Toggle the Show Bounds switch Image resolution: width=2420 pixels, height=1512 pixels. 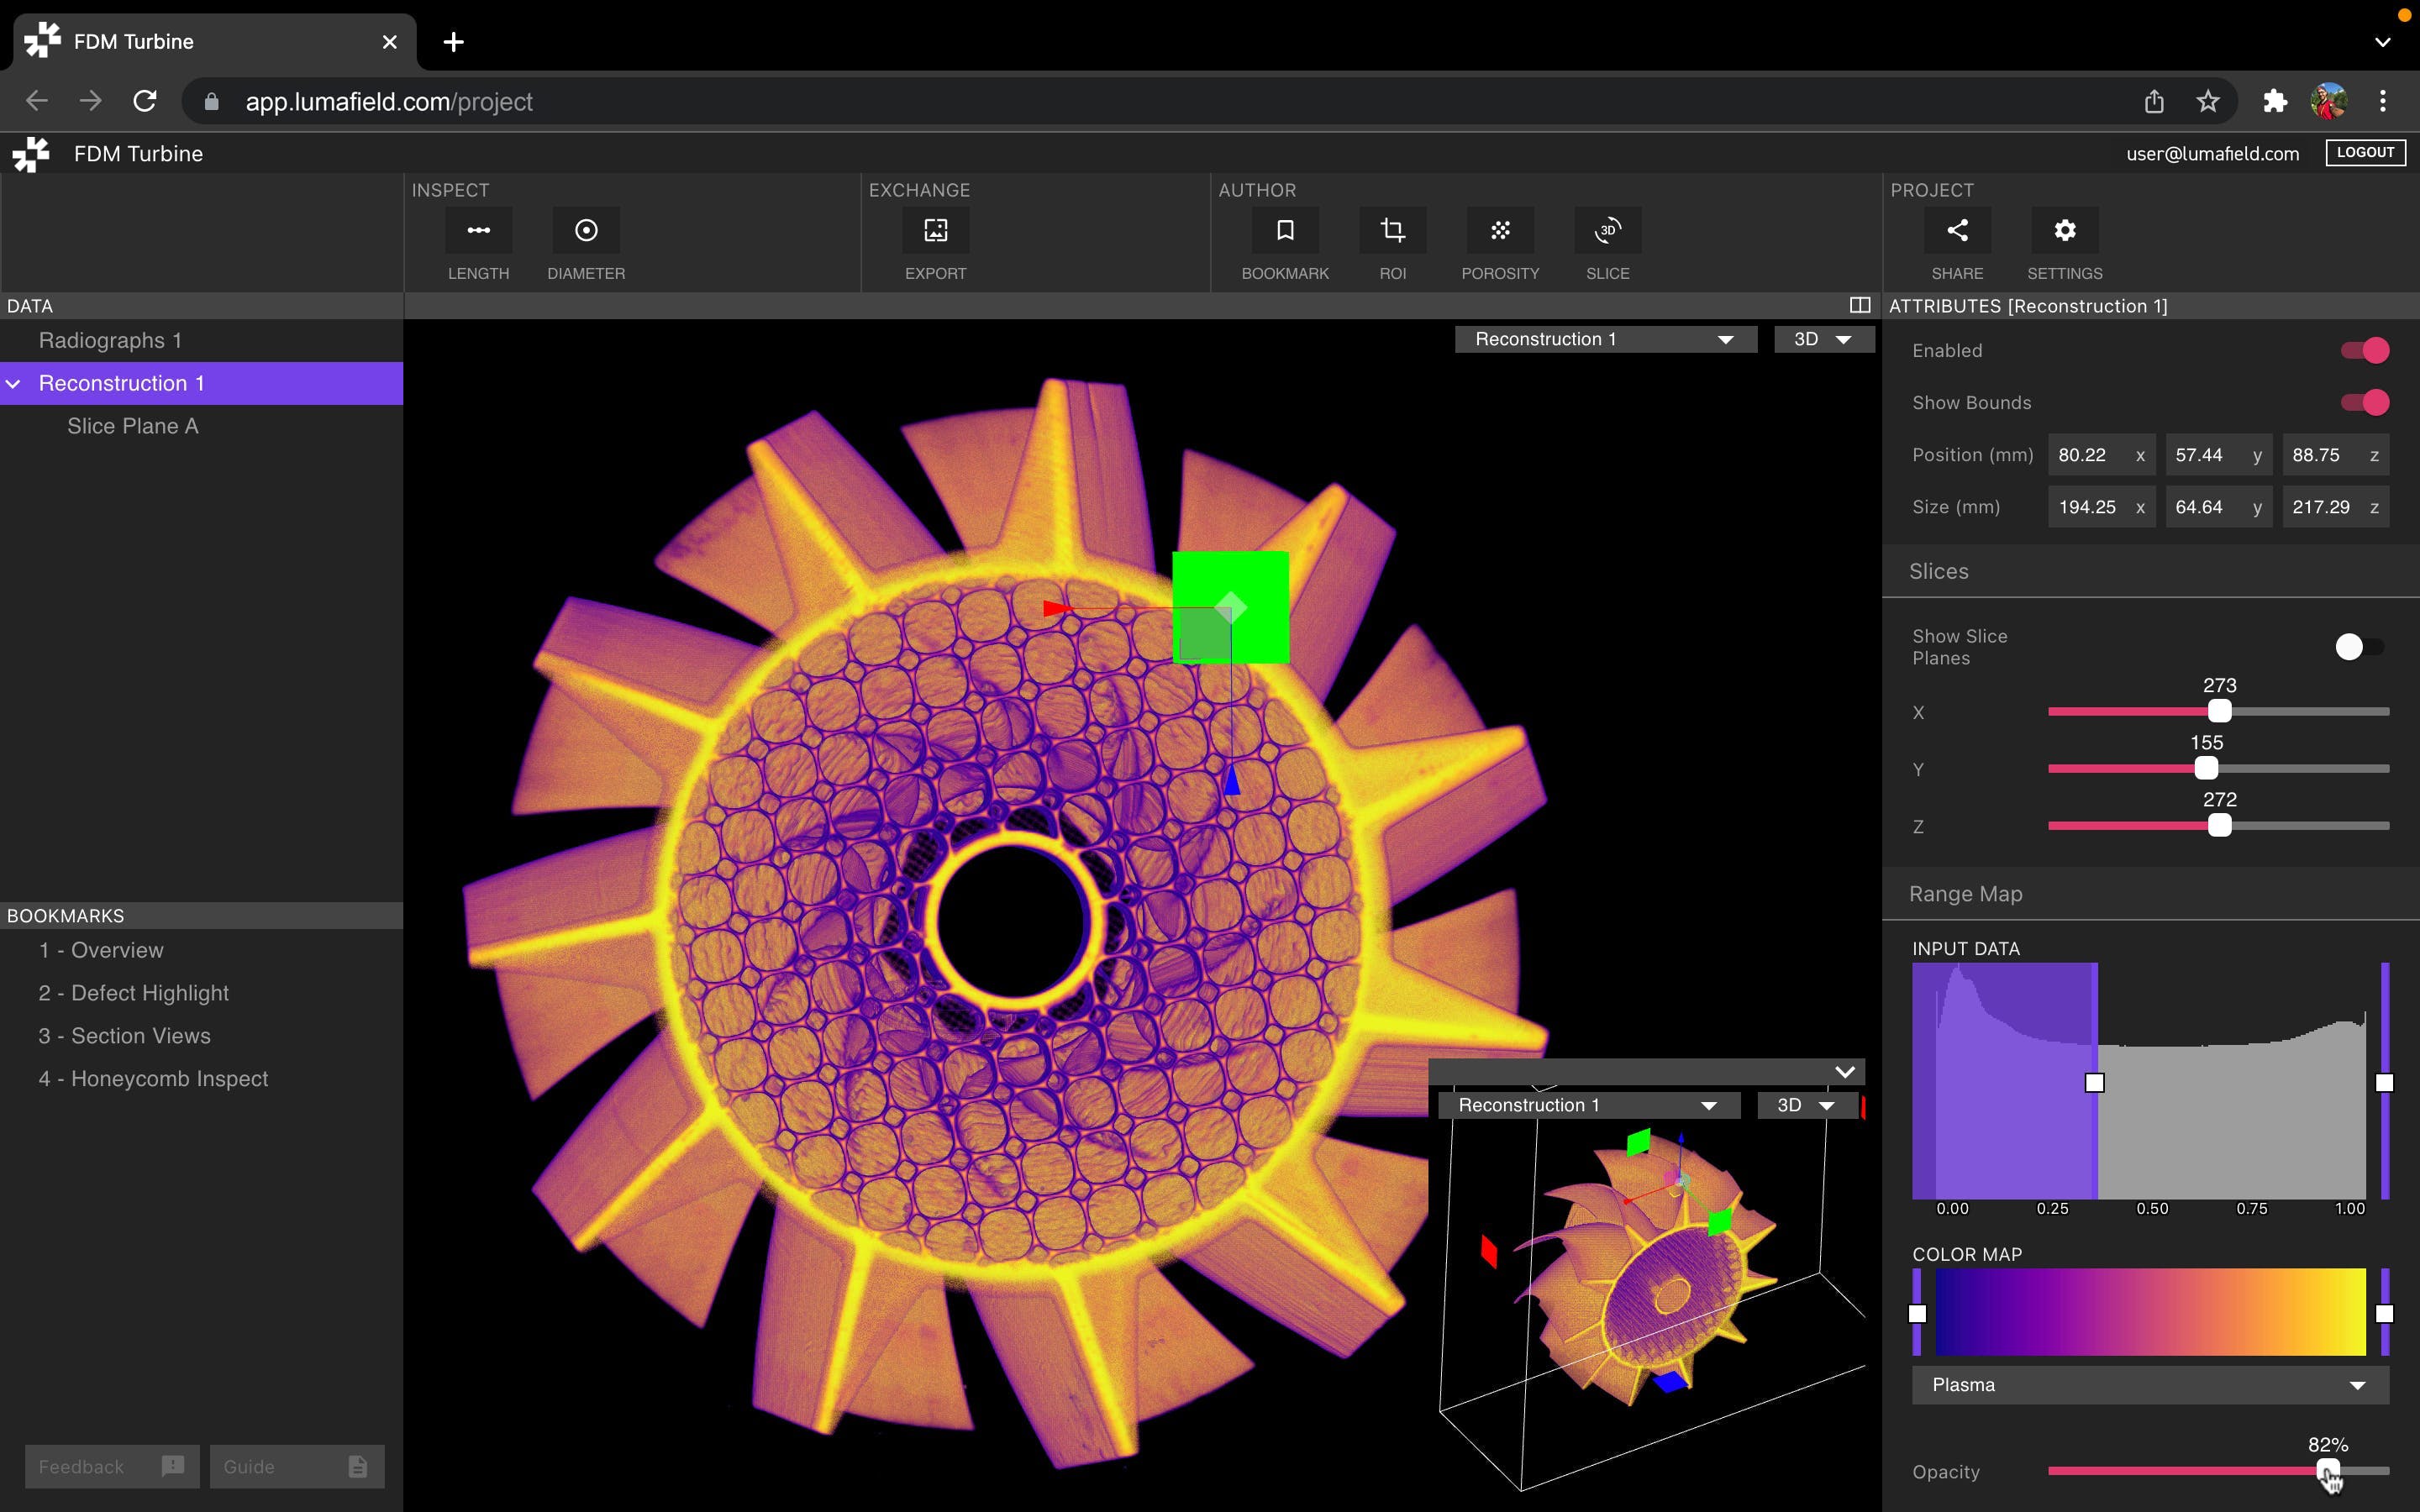2365,402
